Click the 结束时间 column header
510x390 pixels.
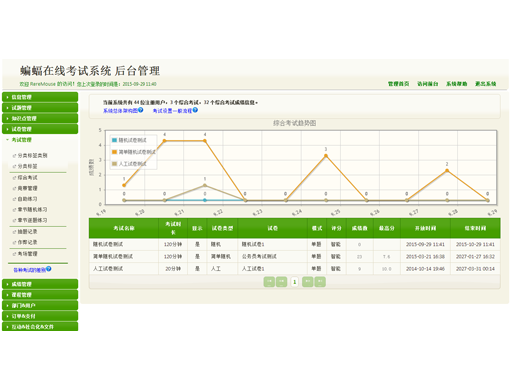click(475, 228)
